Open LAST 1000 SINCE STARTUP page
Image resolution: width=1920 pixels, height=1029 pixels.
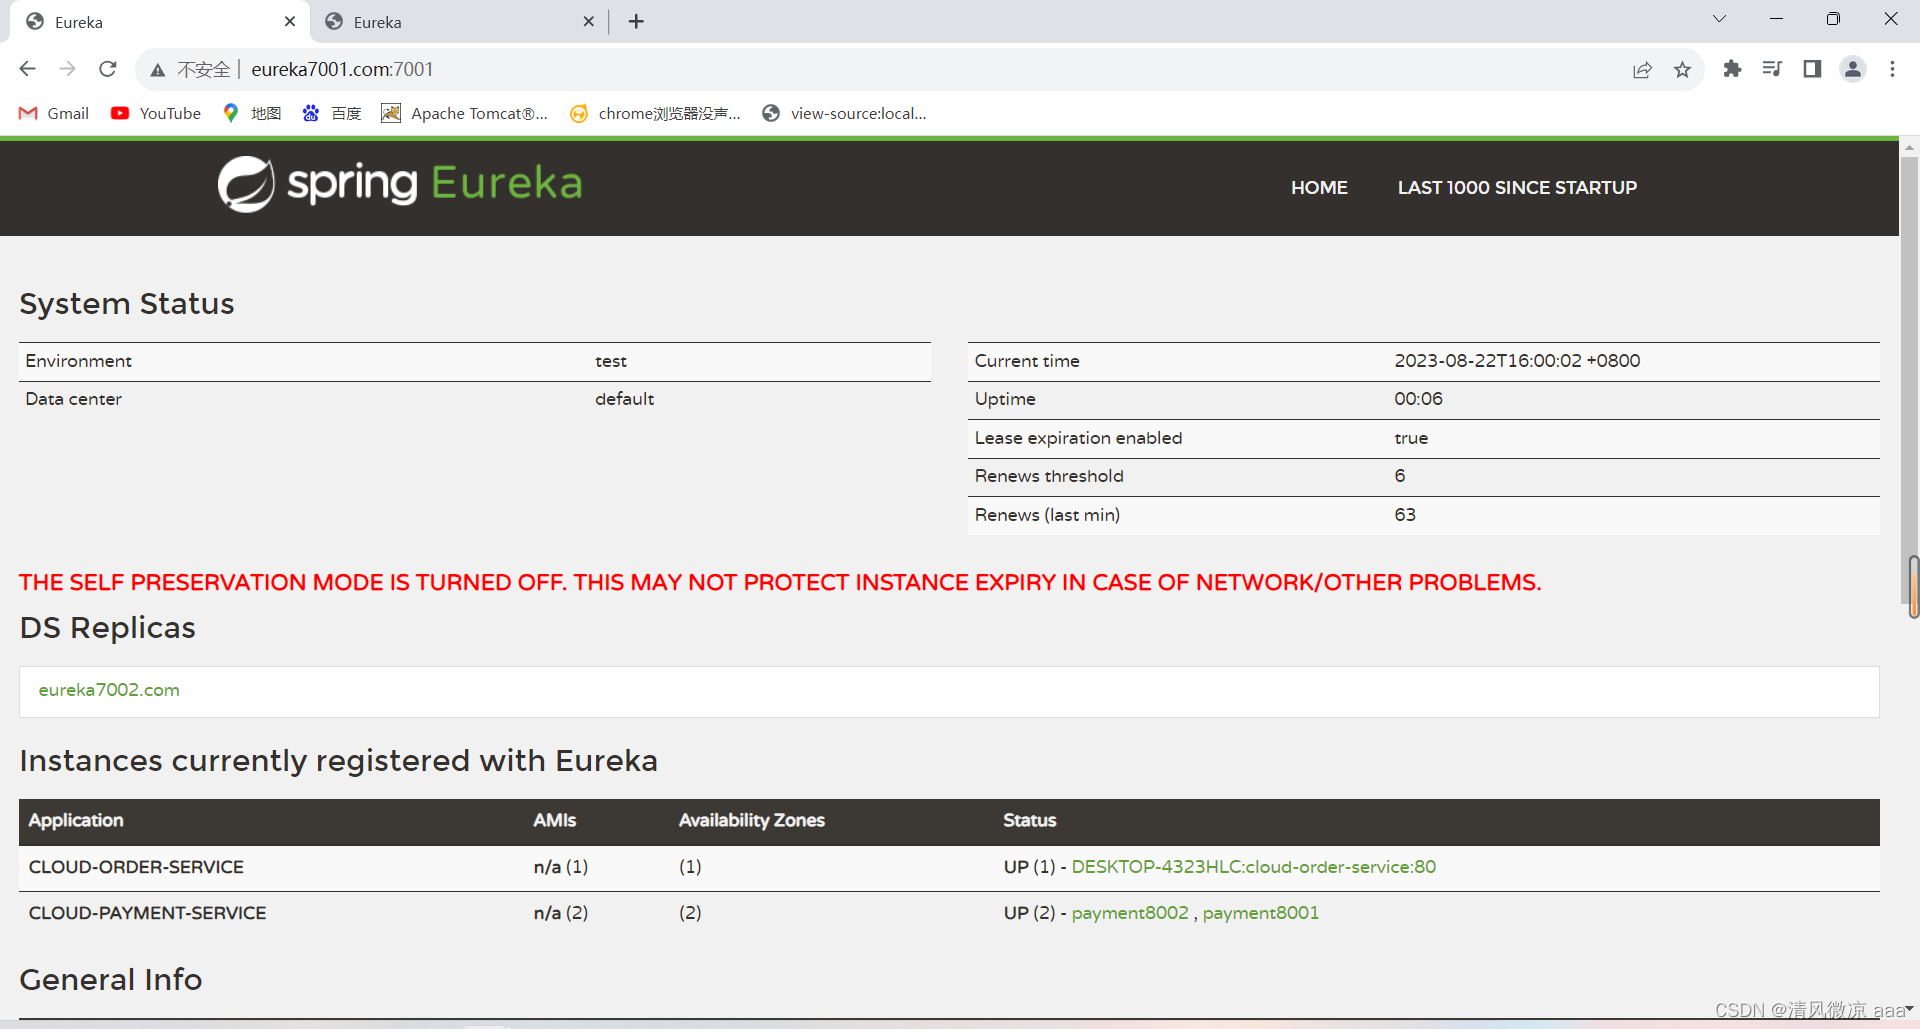coord(1517,187)
